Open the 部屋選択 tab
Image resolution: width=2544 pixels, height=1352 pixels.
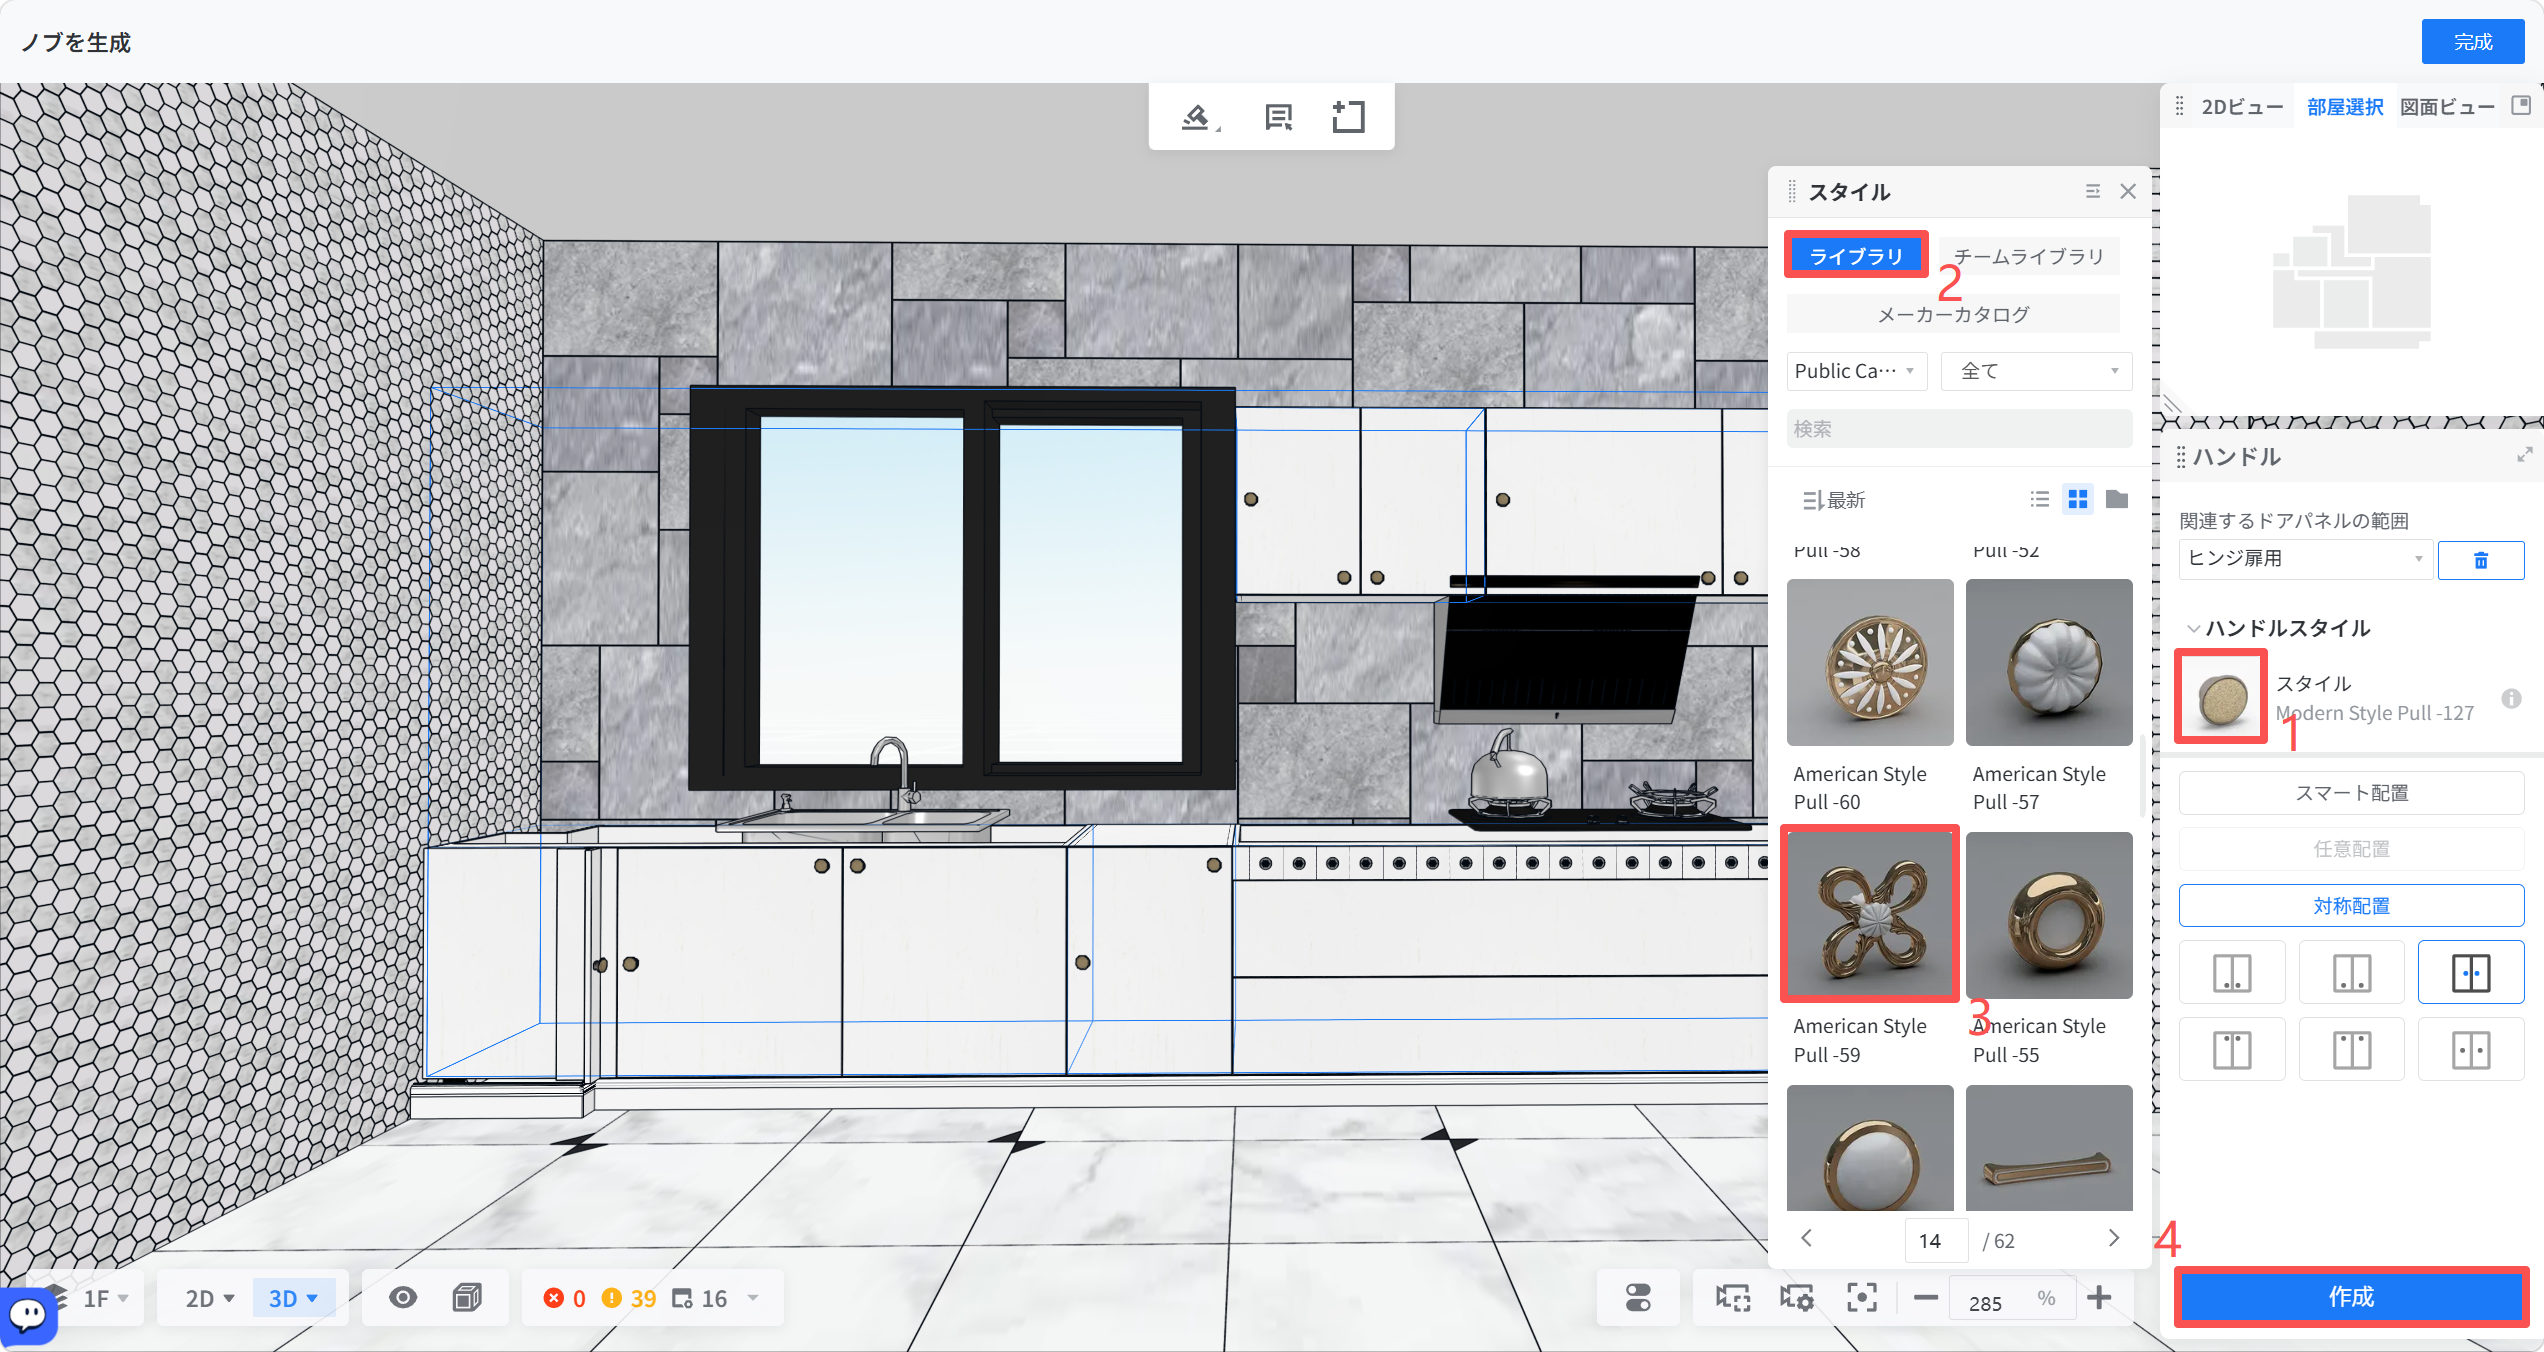pyautogui.click(x=2344, y=107)
